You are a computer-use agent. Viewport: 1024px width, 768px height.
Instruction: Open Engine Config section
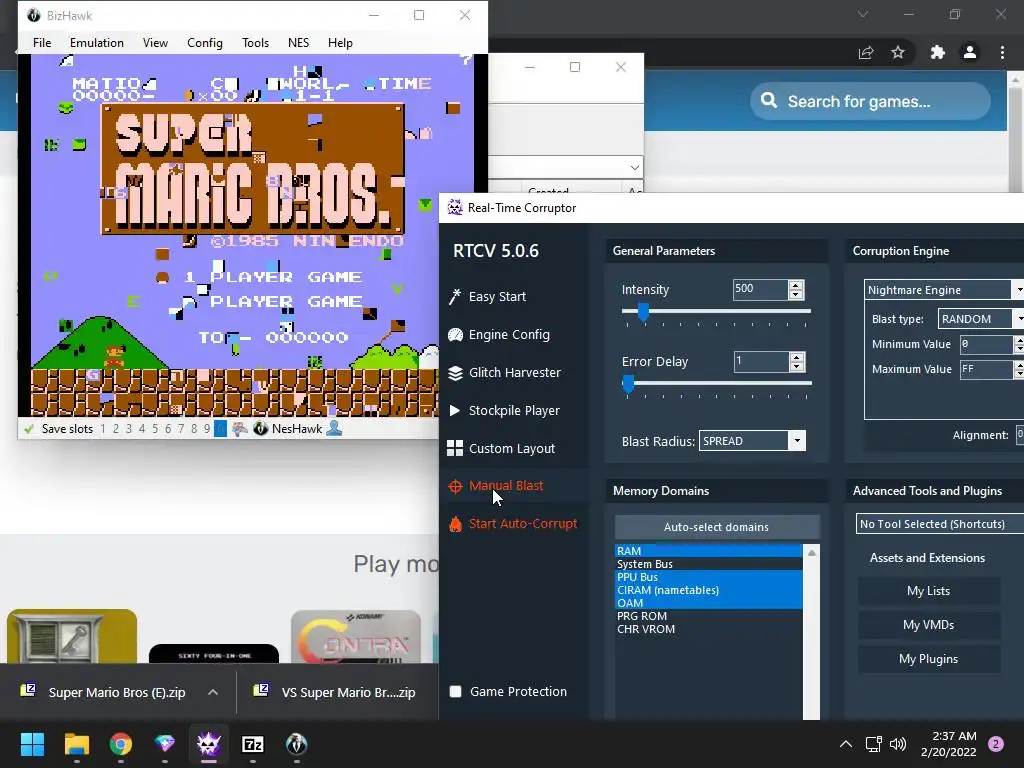pyautogui.click(x=500, y=334)
